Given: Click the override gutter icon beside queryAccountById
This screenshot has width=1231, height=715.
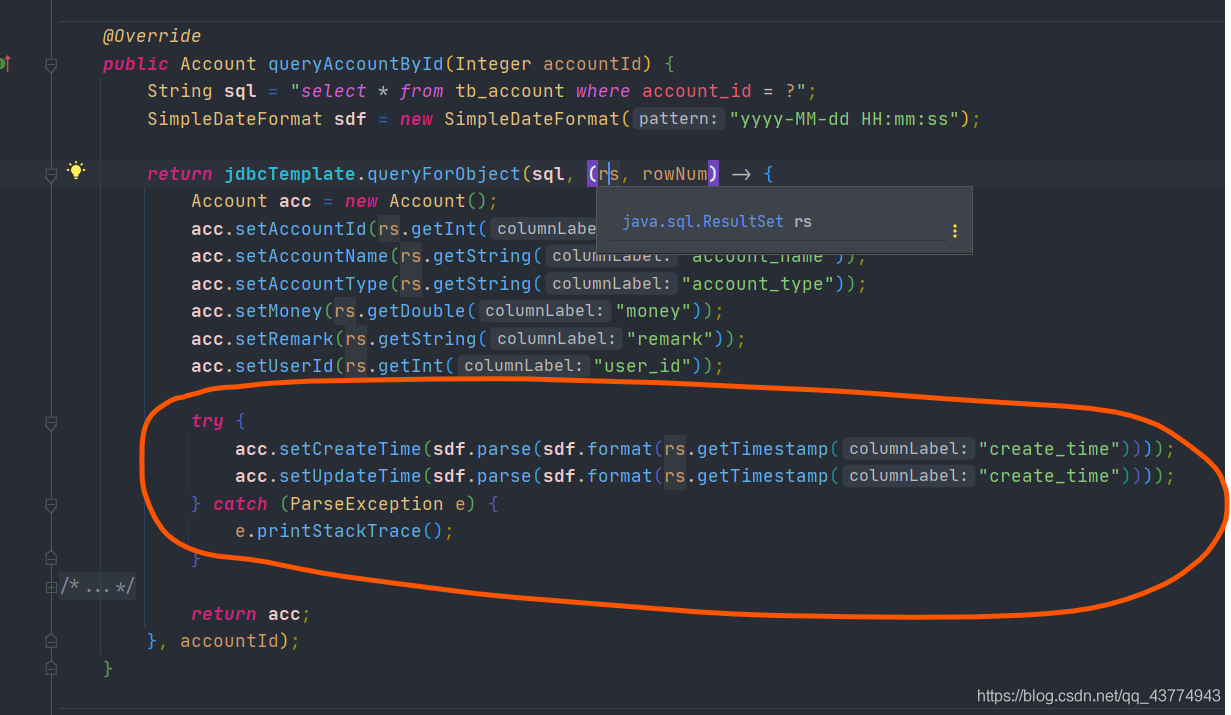Looking at the screenshot, I should pos(4,64).
